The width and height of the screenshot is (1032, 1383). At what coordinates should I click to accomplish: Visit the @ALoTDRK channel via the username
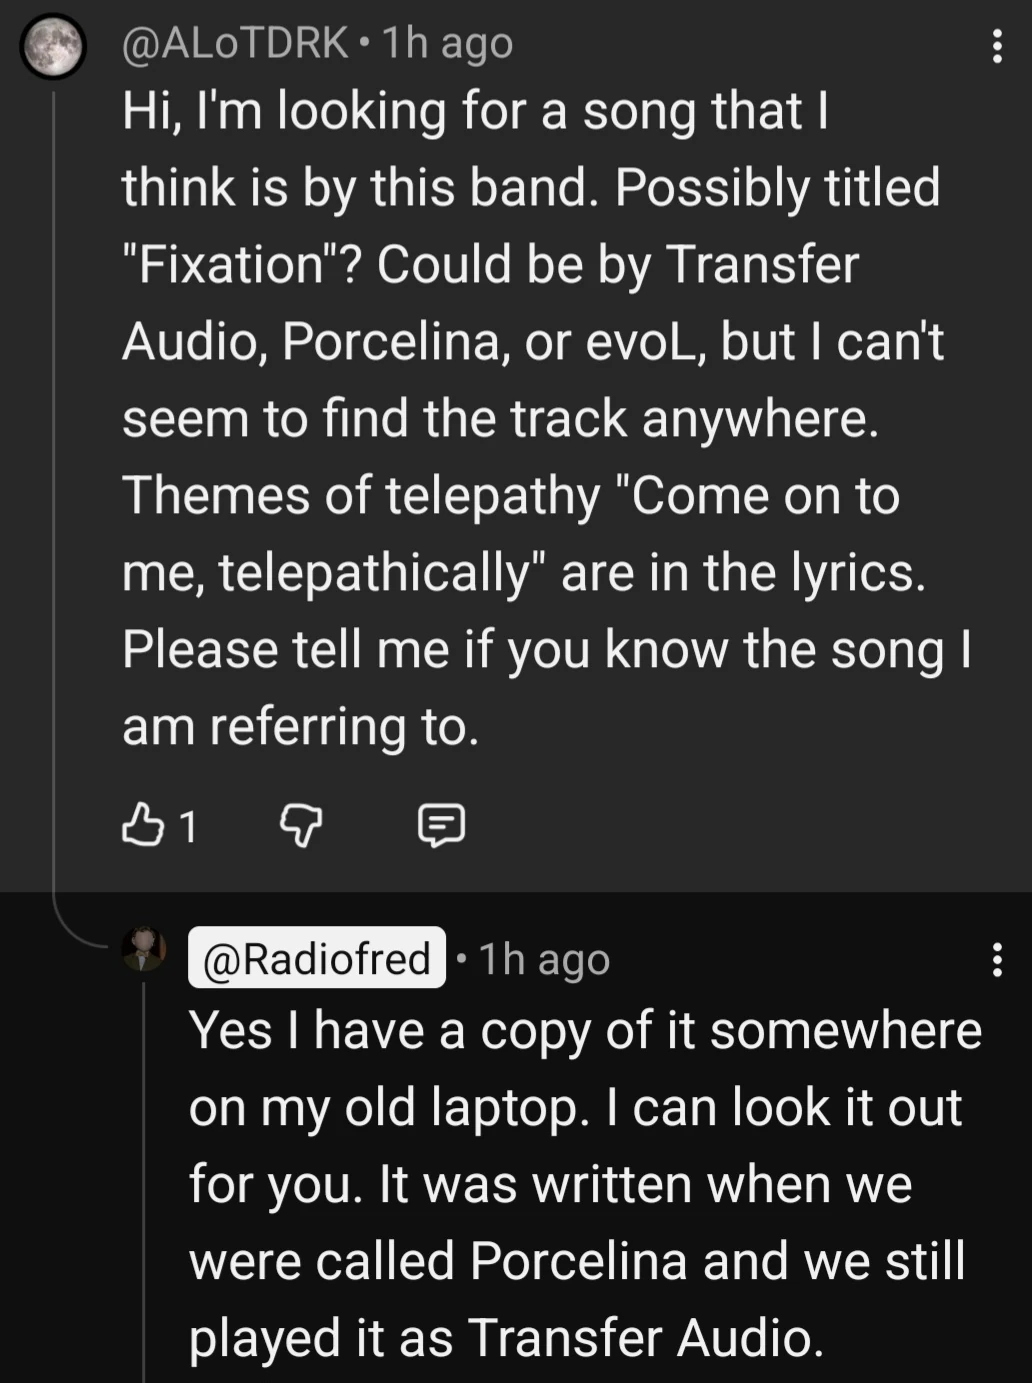pos(235,43)
